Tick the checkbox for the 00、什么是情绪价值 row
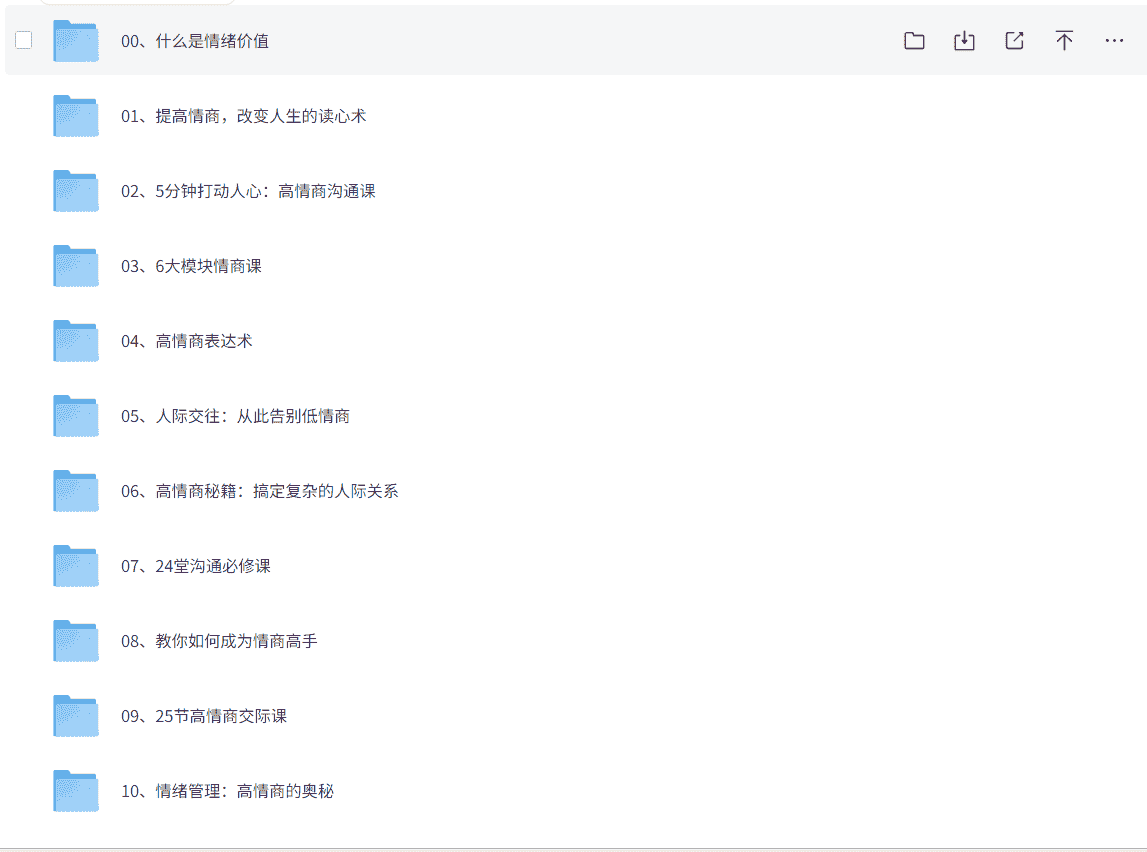 pyautogui.click(x=24, y=40)
